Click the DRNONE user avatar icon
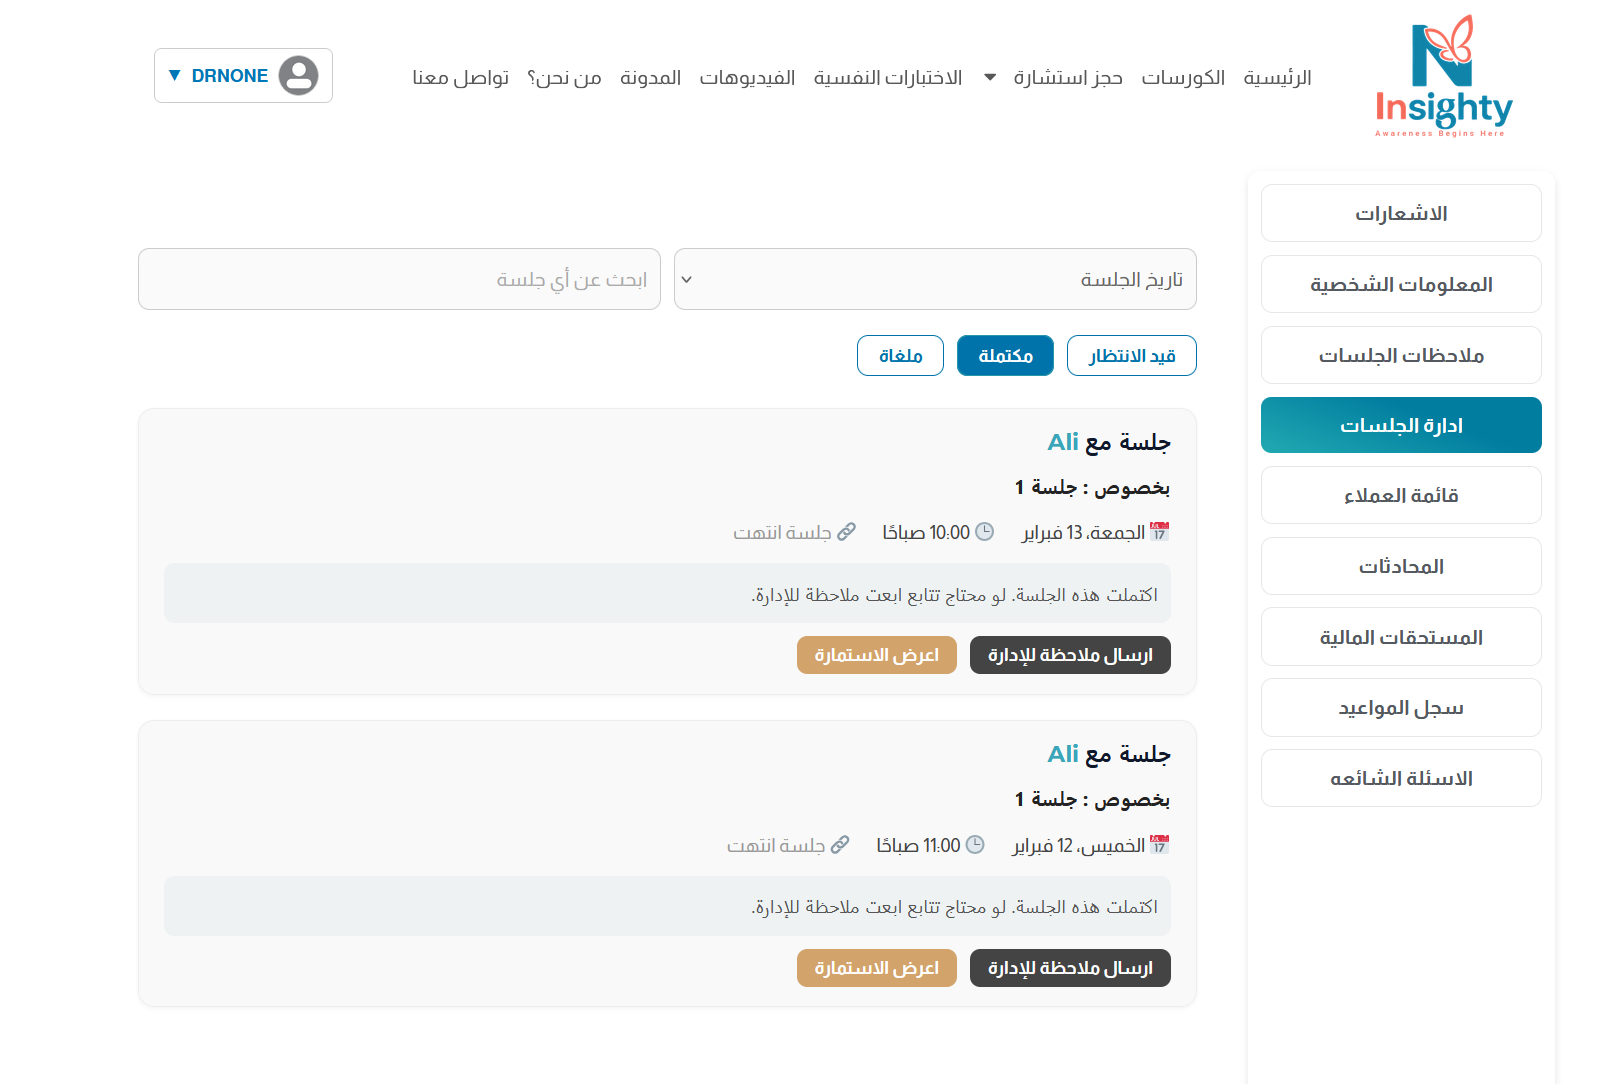The image size is (1602, 1084). [298, 75]
